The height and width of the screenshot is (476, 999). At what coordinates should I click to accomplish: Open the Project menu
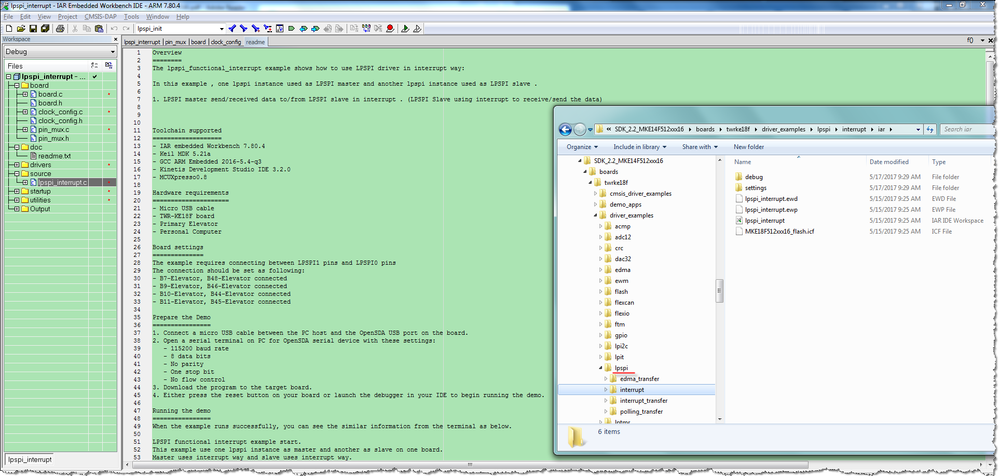pyautogui.click(x=67, y=16)
